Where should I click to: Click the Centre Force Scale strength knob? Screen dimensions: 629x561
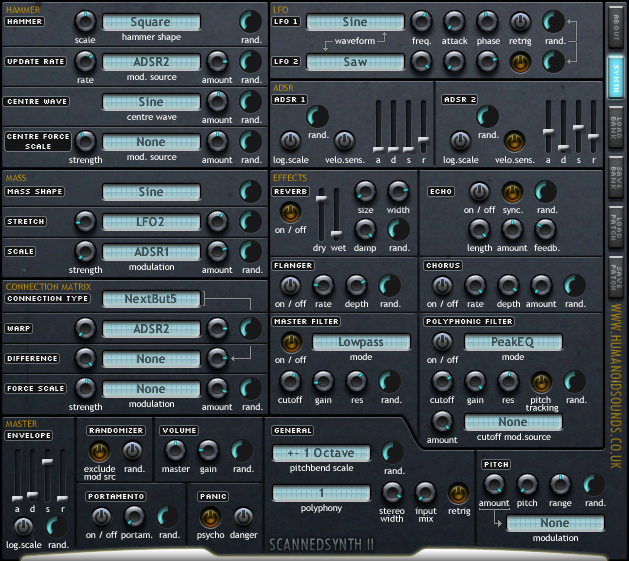tap(85, 141)
